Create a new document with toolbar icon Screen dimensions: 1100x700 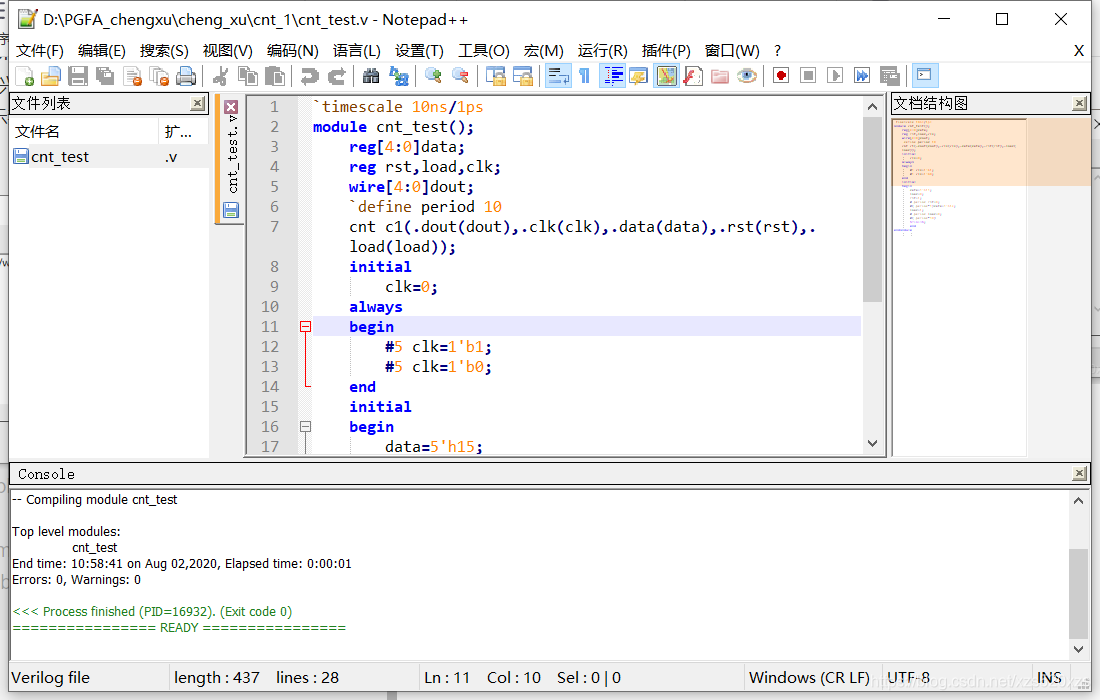[x=25, y=76]
